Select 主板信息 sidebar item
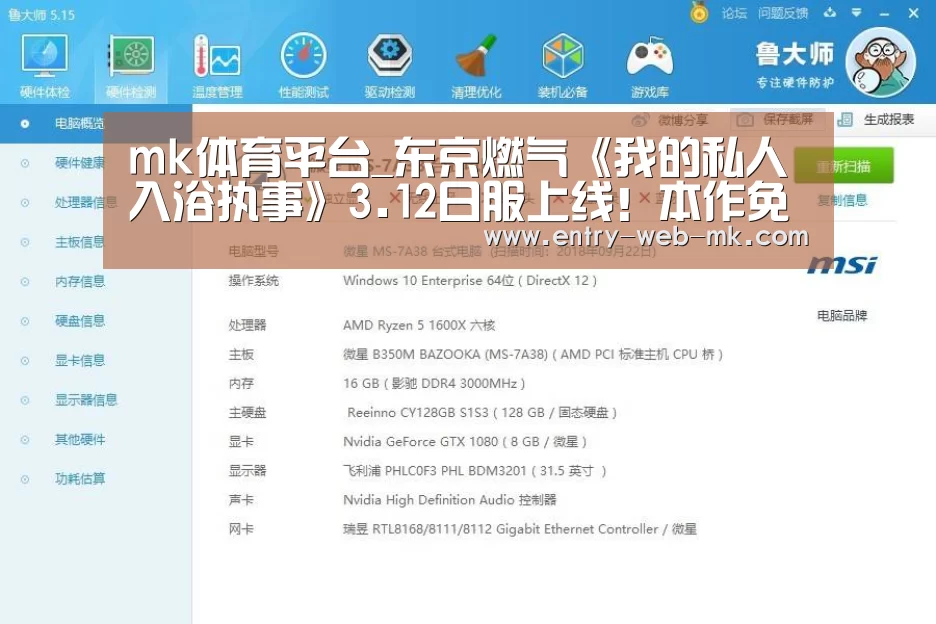The width and height of the screenshot is (936, 624). 80,242
